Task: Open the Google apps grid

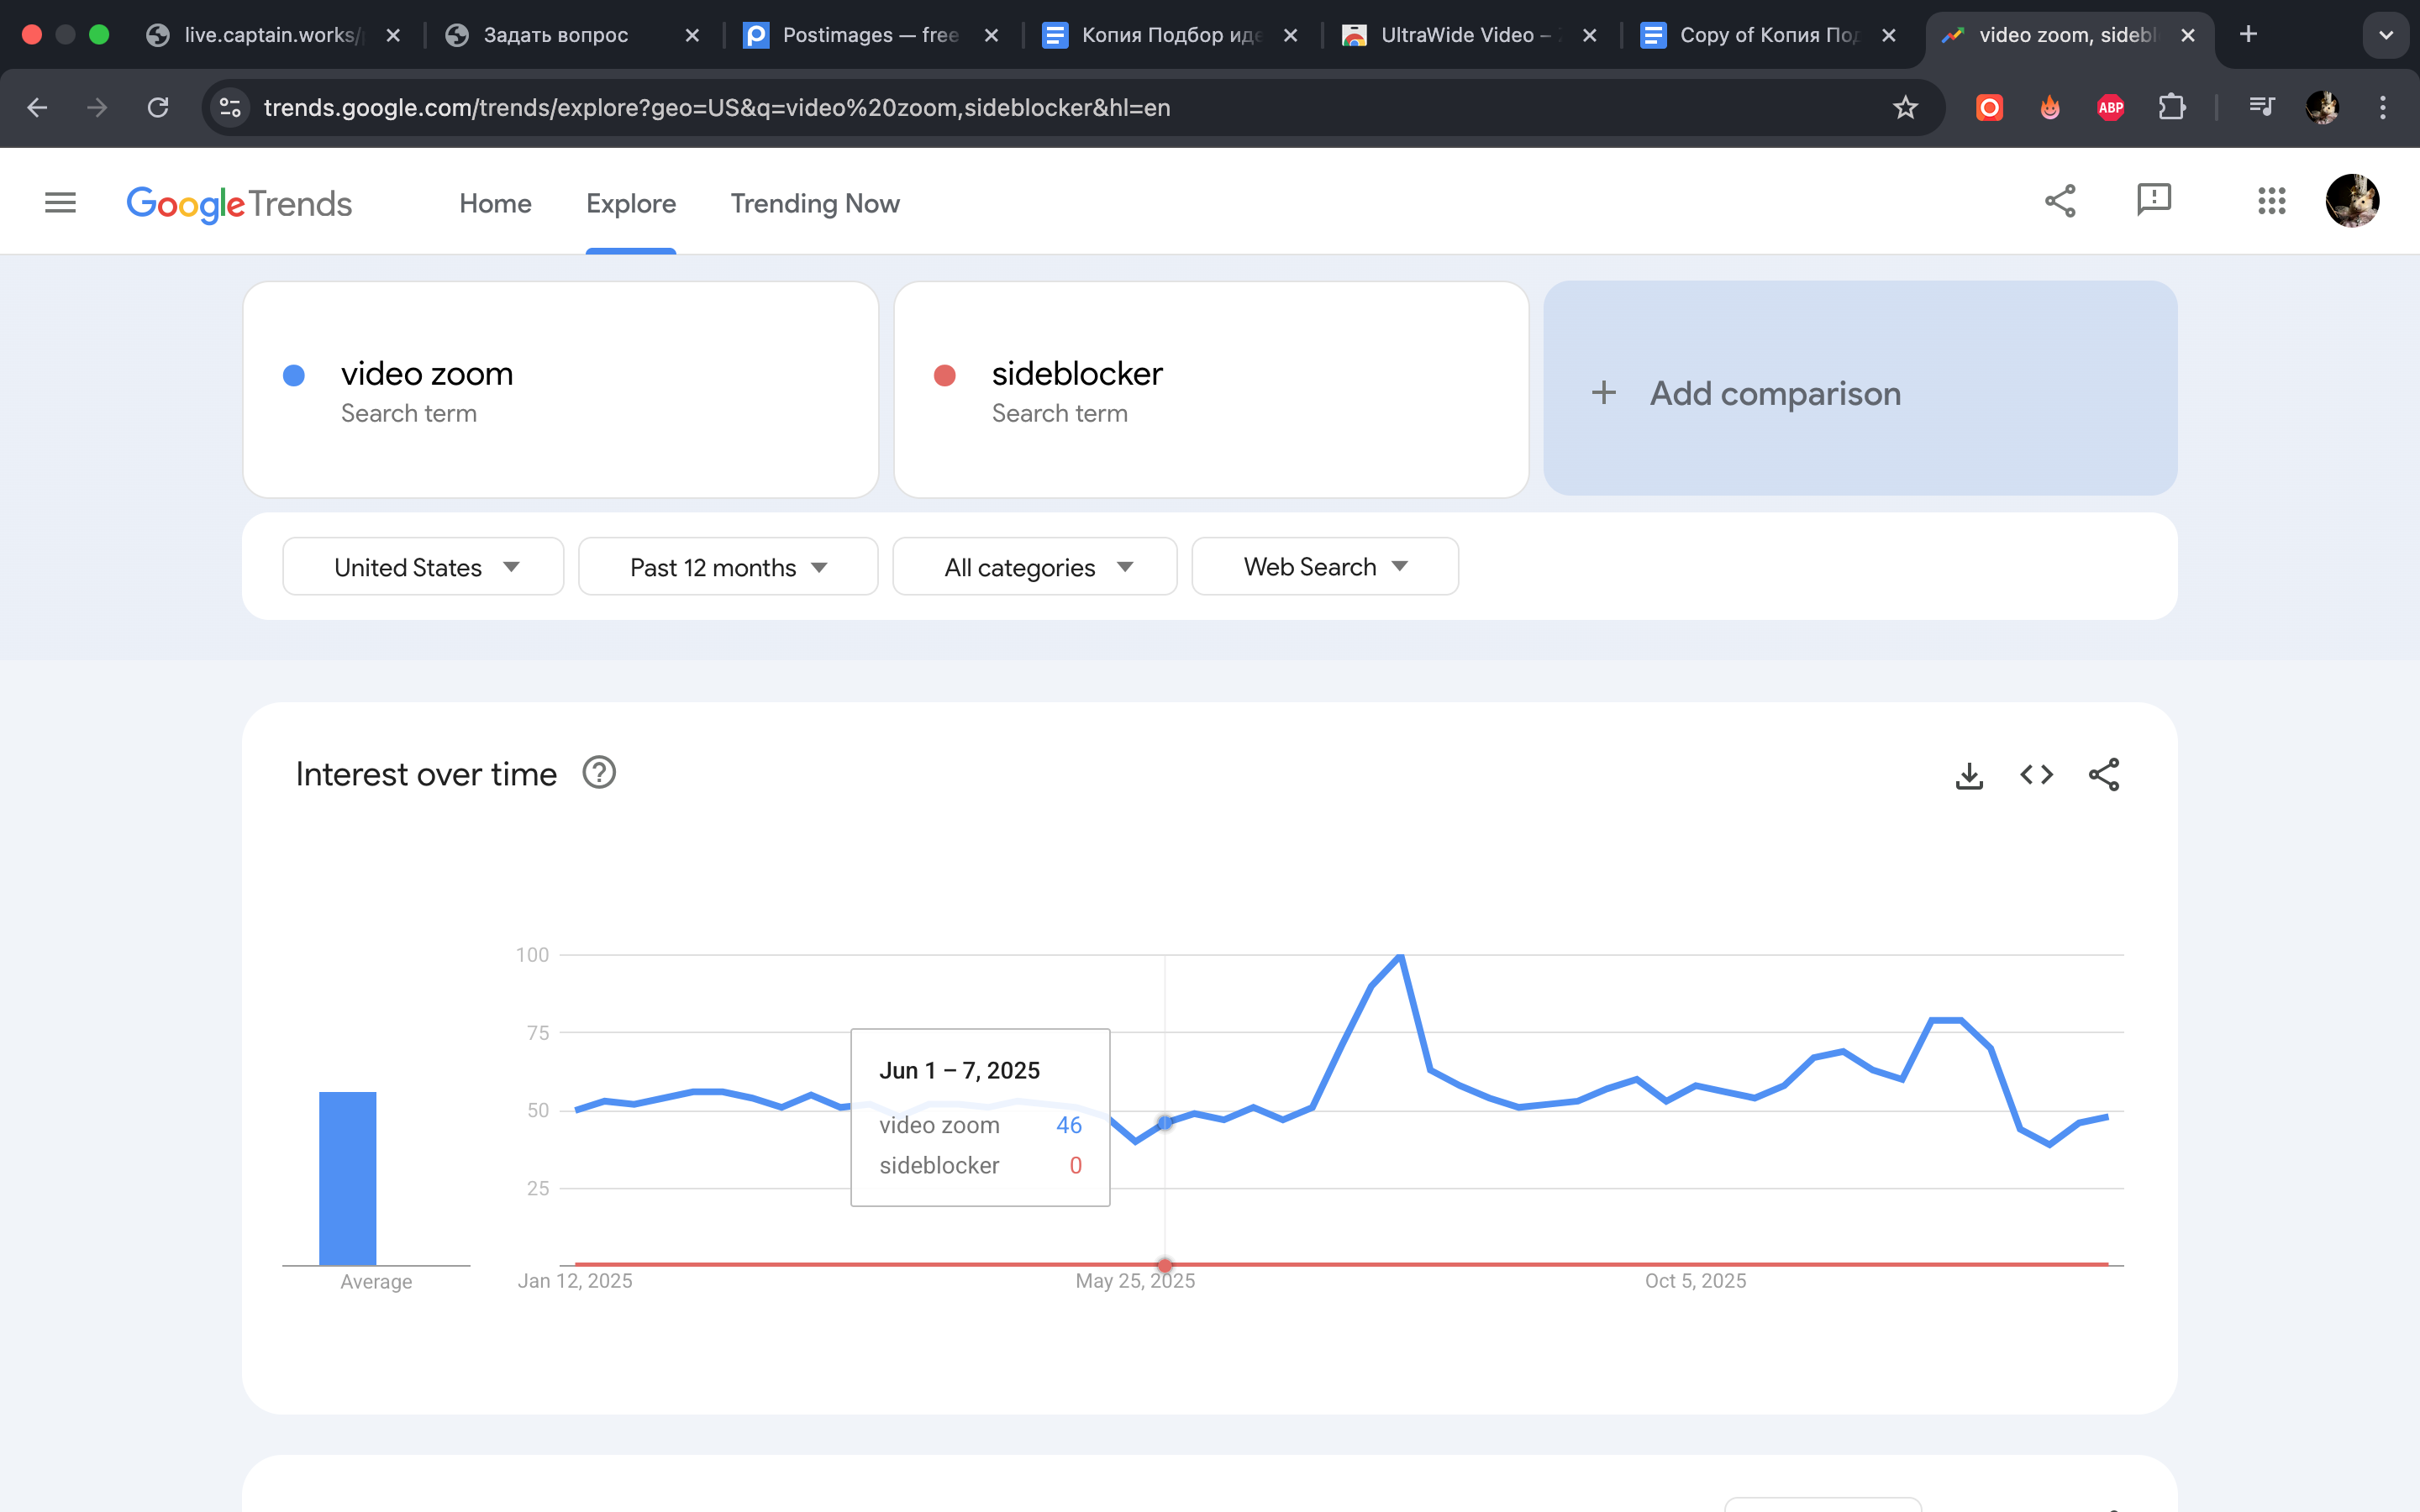Action: (x=2271, y=201)
